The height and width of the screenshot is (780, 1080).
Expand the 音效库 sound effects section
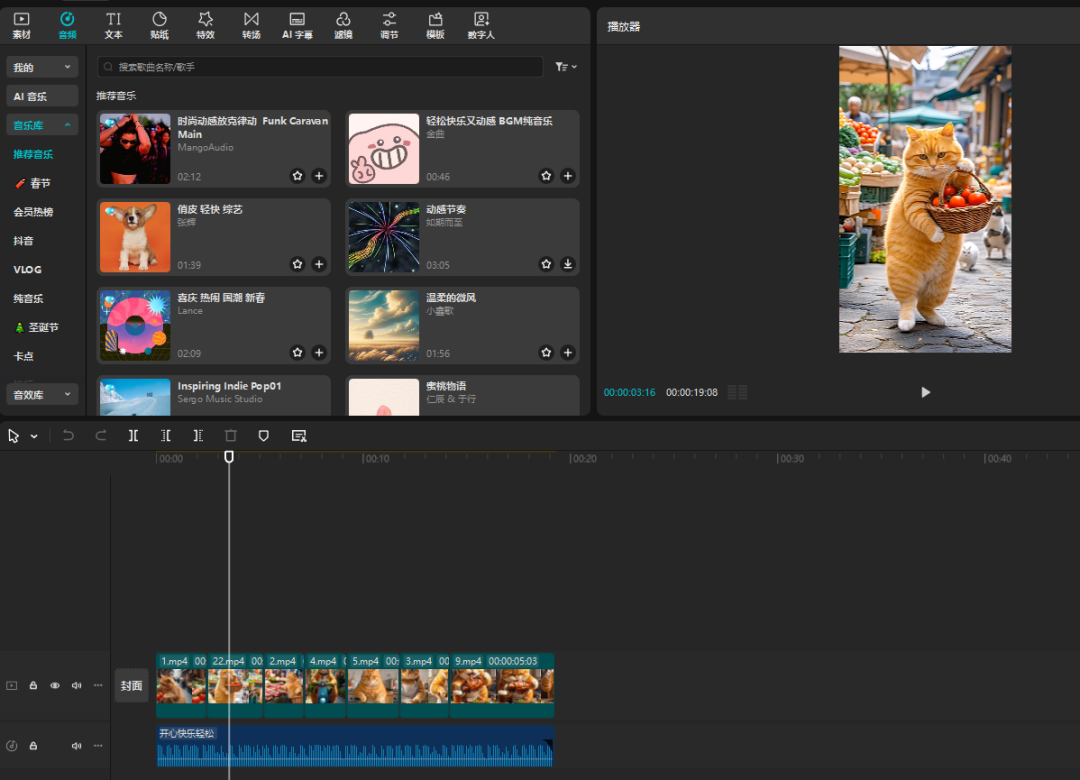[42, 394]
